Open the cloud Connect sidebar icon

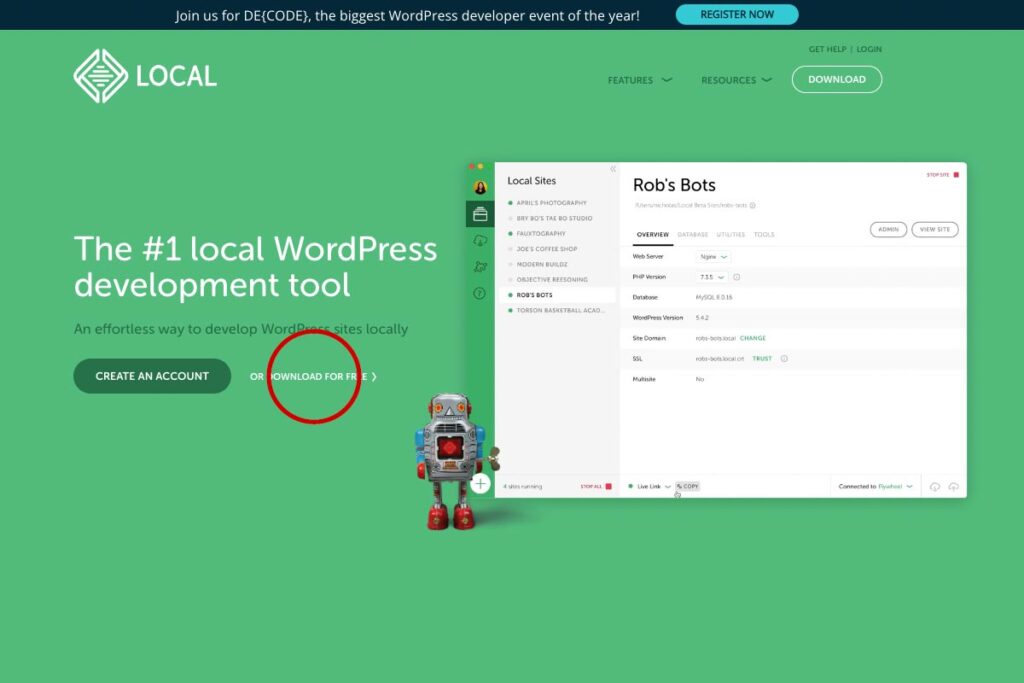[x=480, y=240]
